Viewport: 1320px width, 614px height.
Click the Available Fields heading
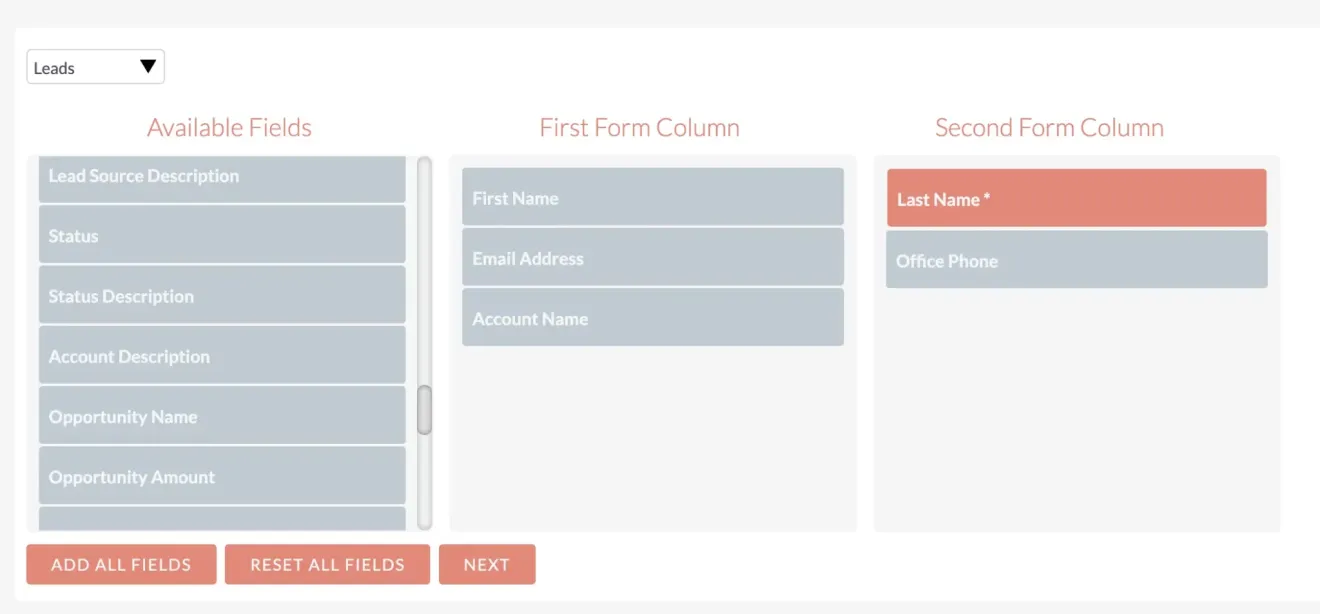click(x=229, y=127)
